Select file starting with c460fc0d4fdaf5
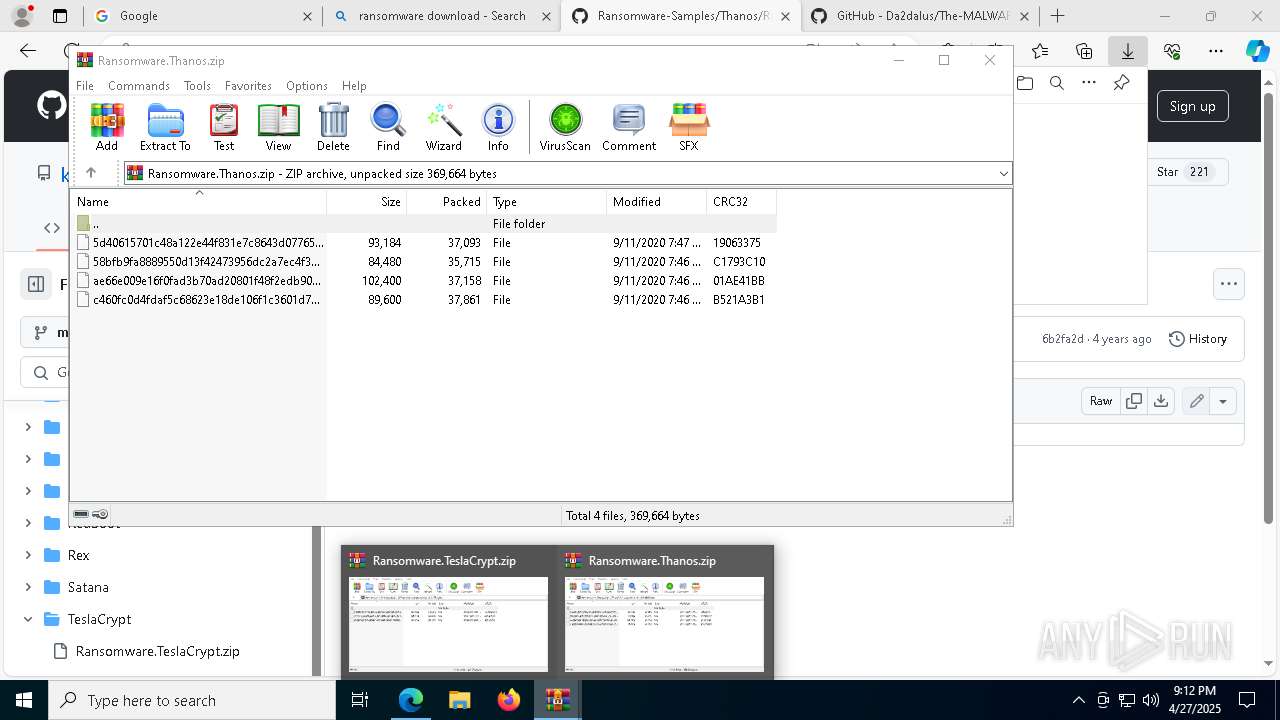This screenshot has width=1280, height=720. 422,299
